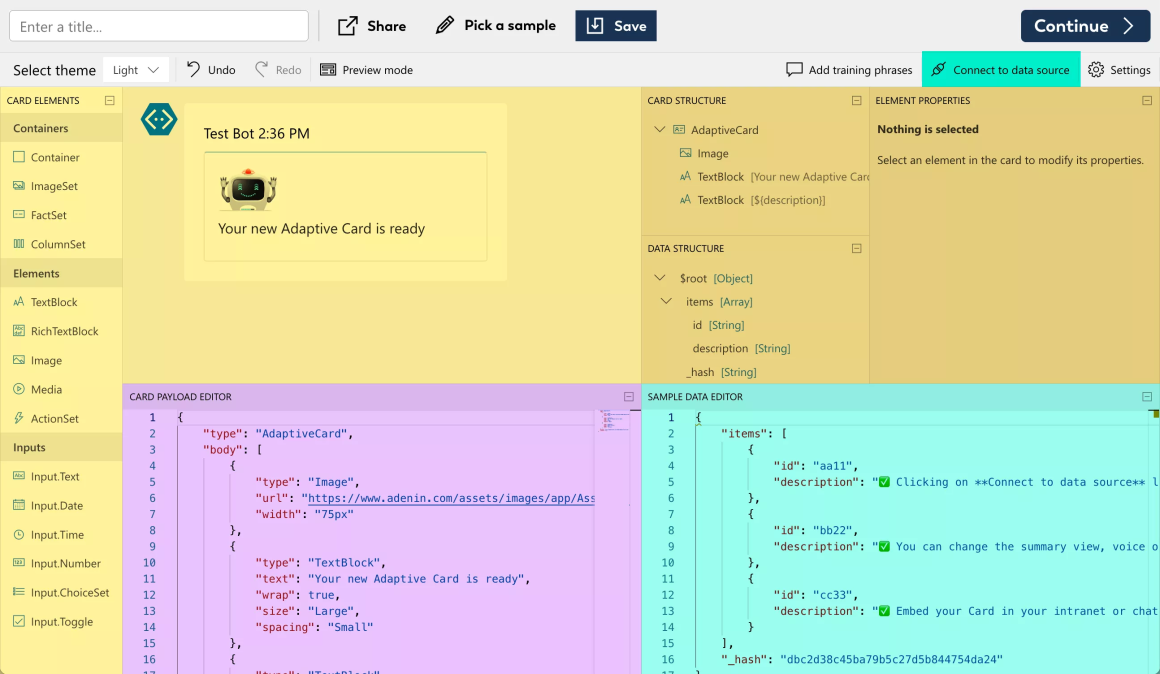The height and width of the screenshot is (674, 1160).
Task: Click Your new Adaptive Card is ready text
Action: (321, 229)
